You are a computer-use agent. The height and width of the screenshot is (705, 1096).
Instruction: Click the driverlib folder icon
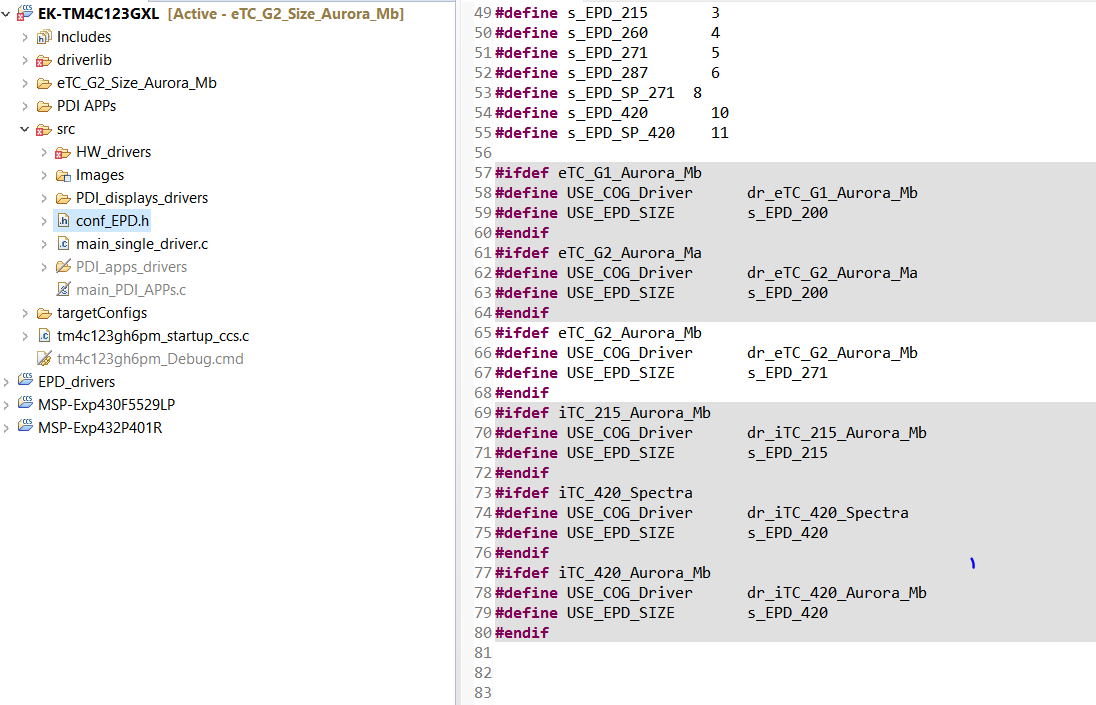44,60
